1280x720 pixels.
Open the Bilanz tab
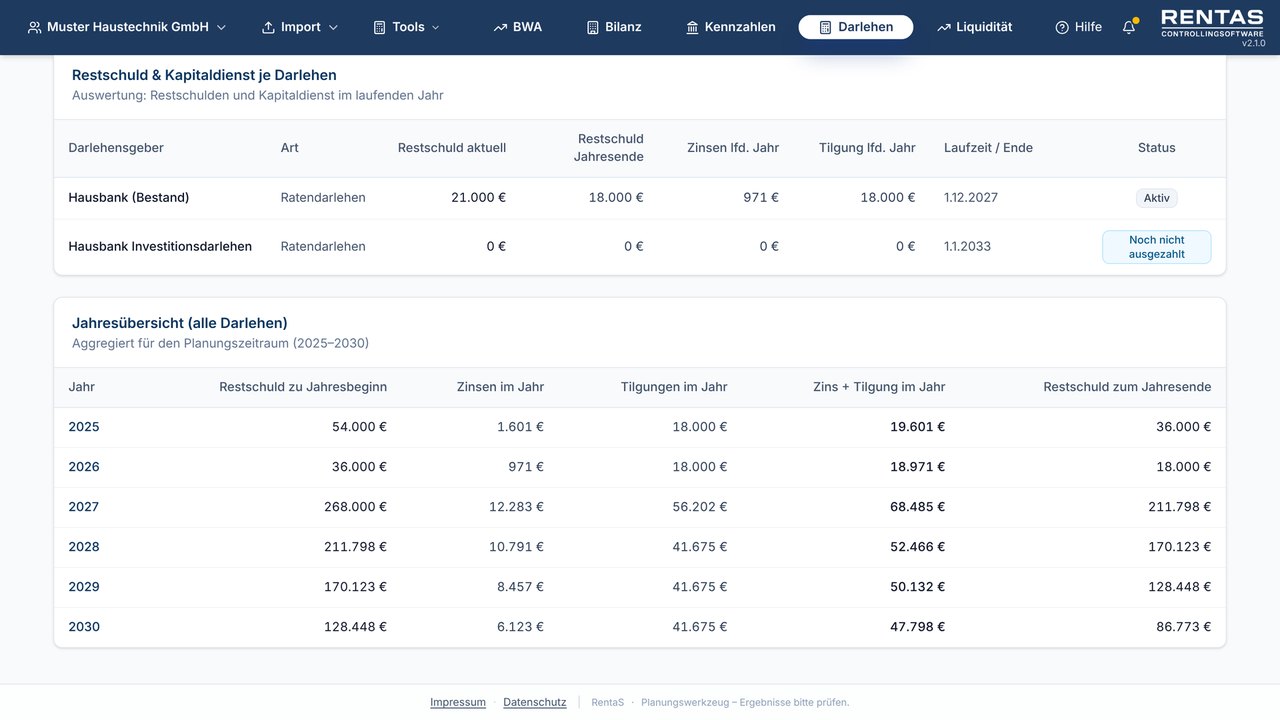[x=614, y=27]
